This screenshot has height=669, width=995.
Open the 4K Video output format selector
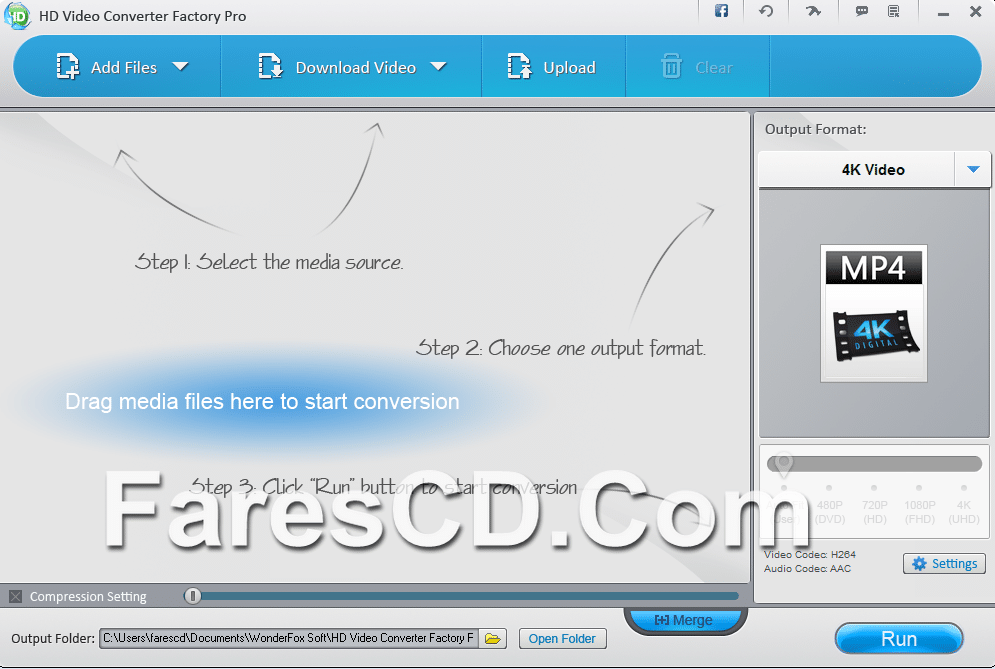pyautogui.click(x=874, y=169)
